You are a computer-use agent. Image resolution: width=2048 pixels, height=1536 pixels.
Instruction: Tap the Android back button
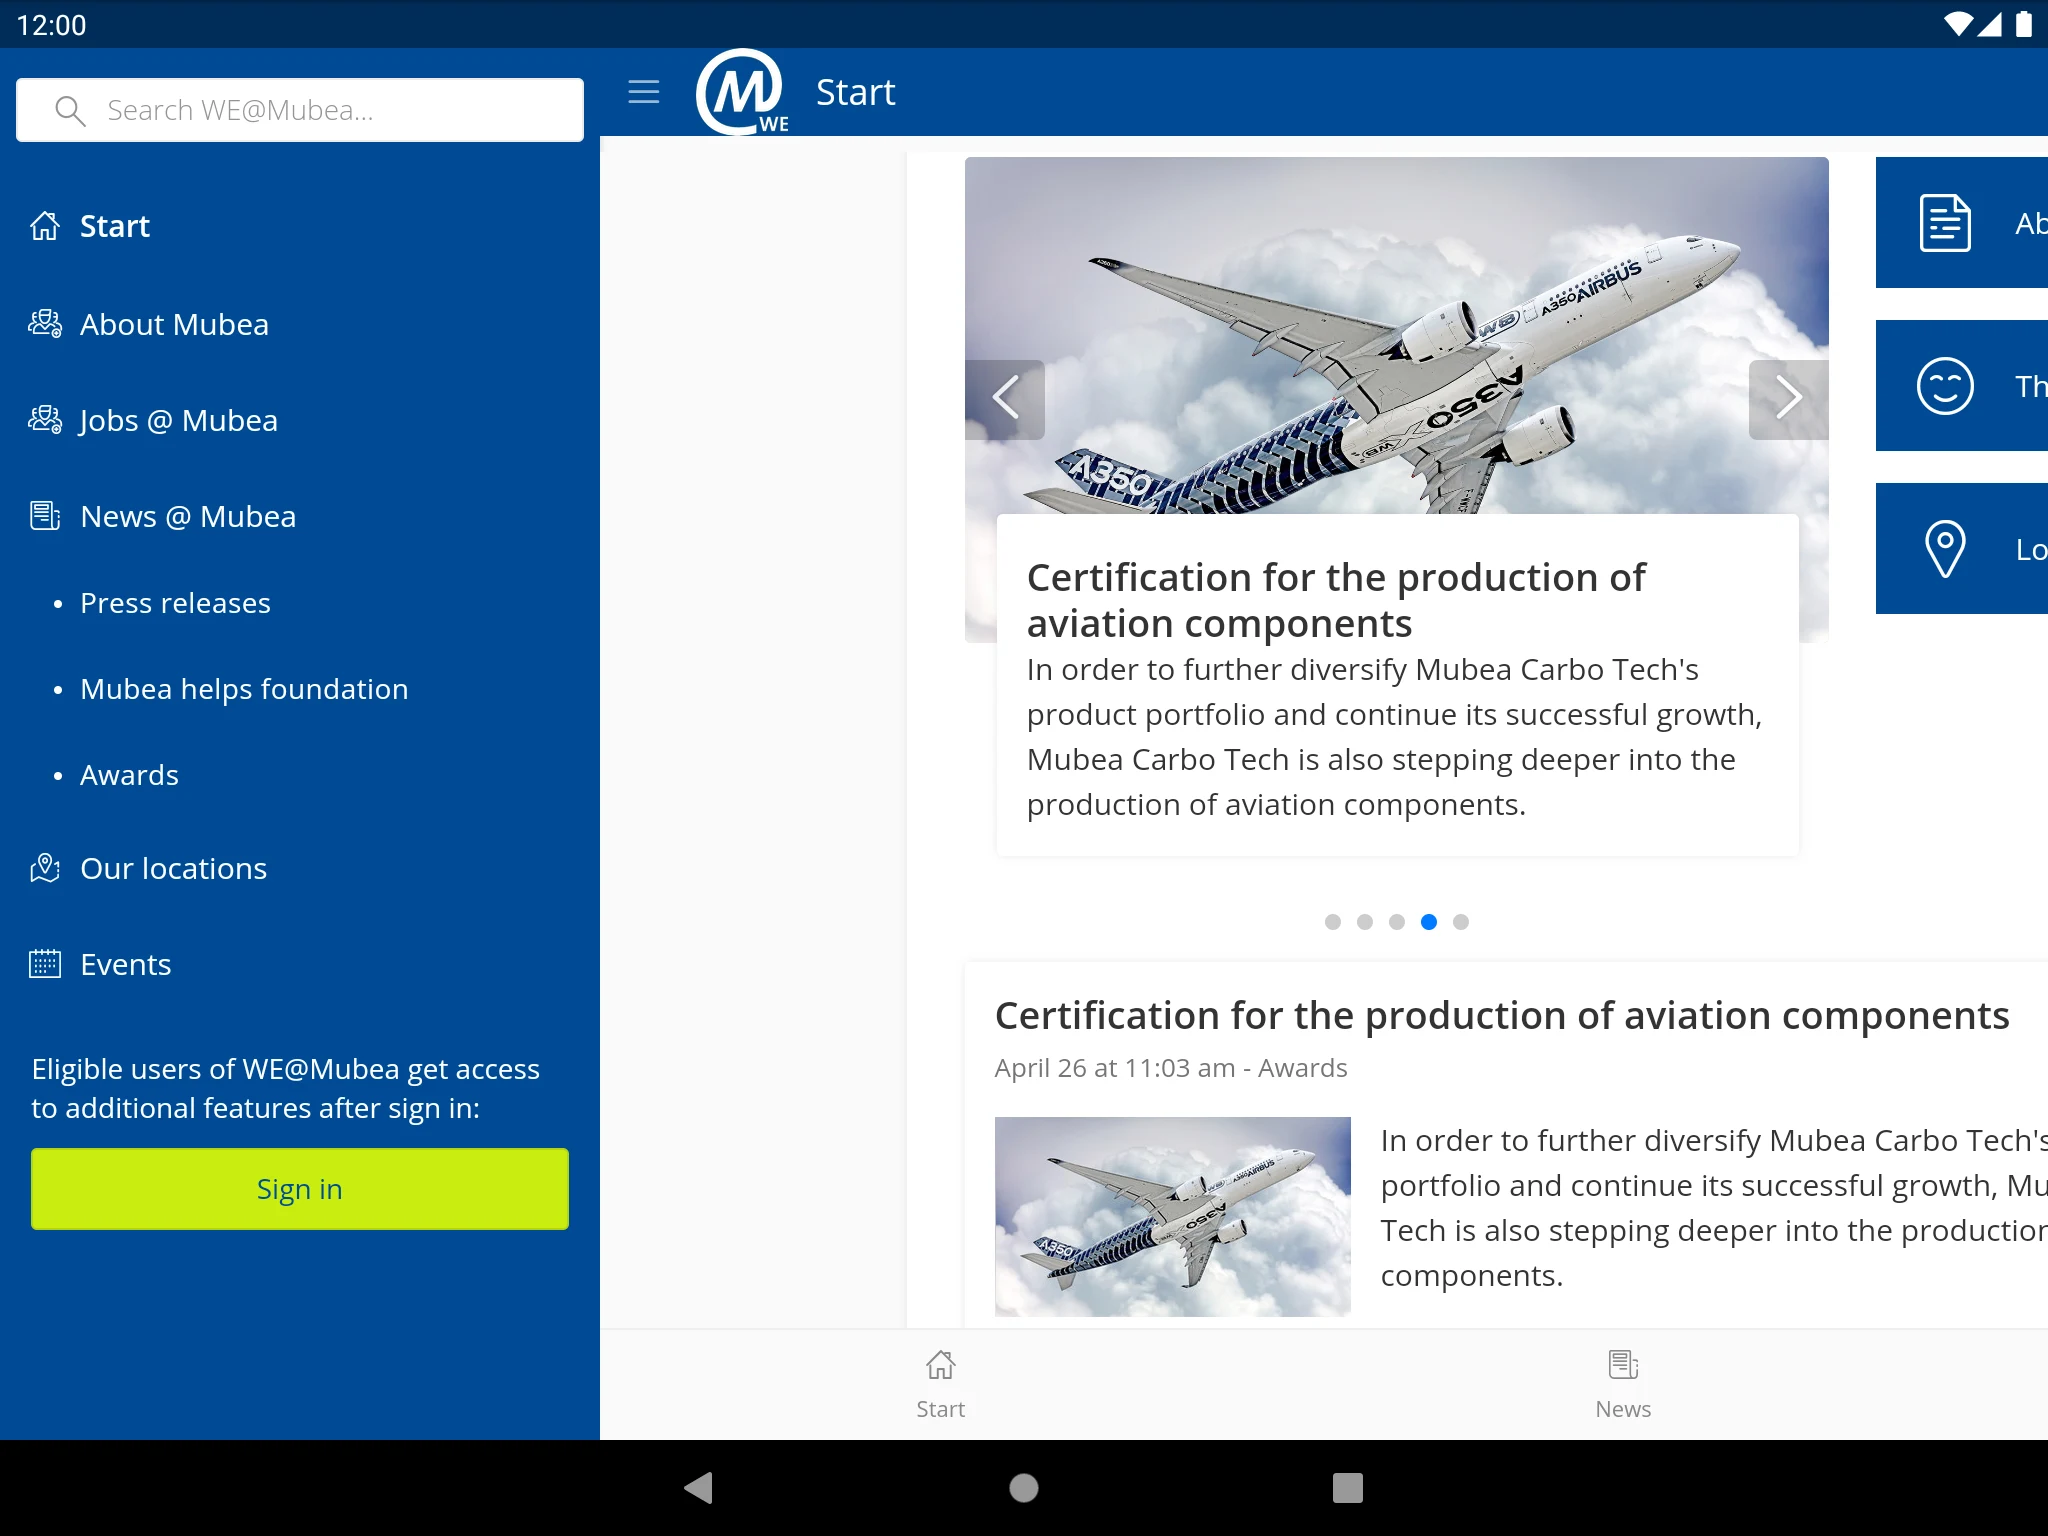[699, 1488]
